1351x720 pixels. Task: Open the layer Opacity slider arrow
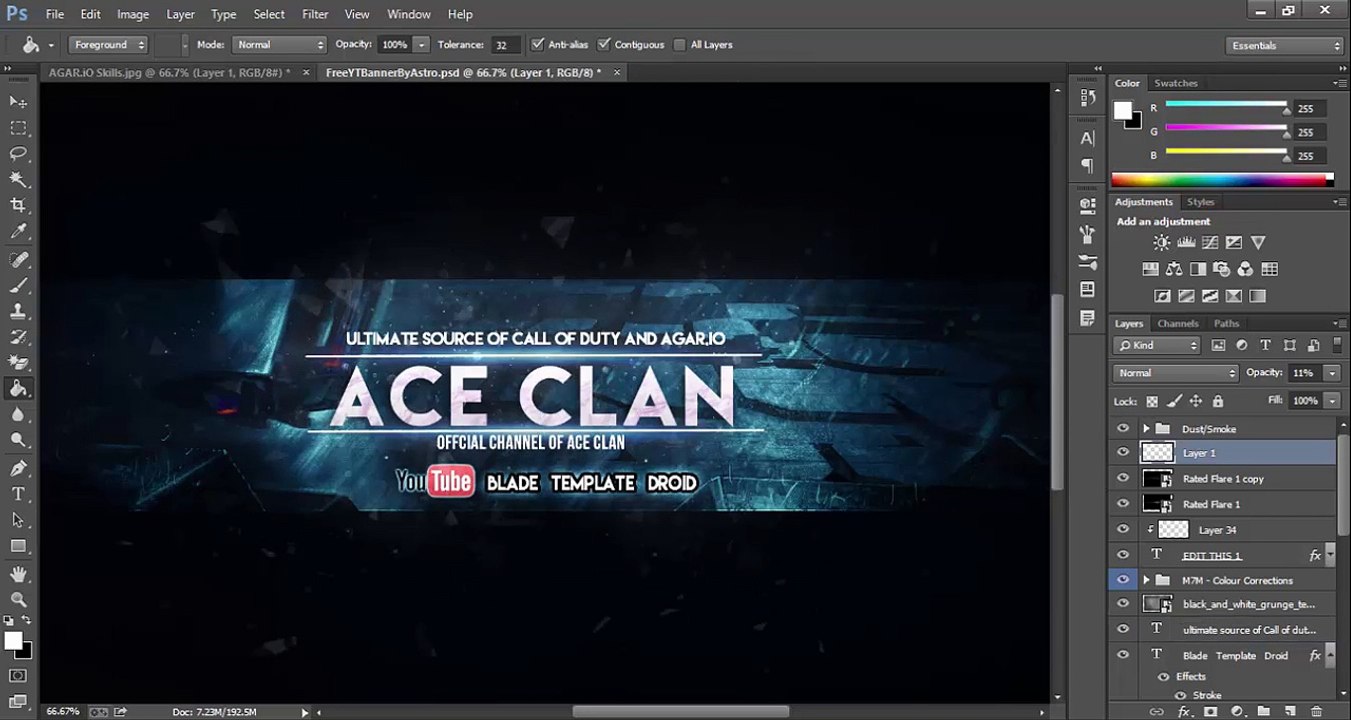pyautogui.click(x=1332, y=373)
